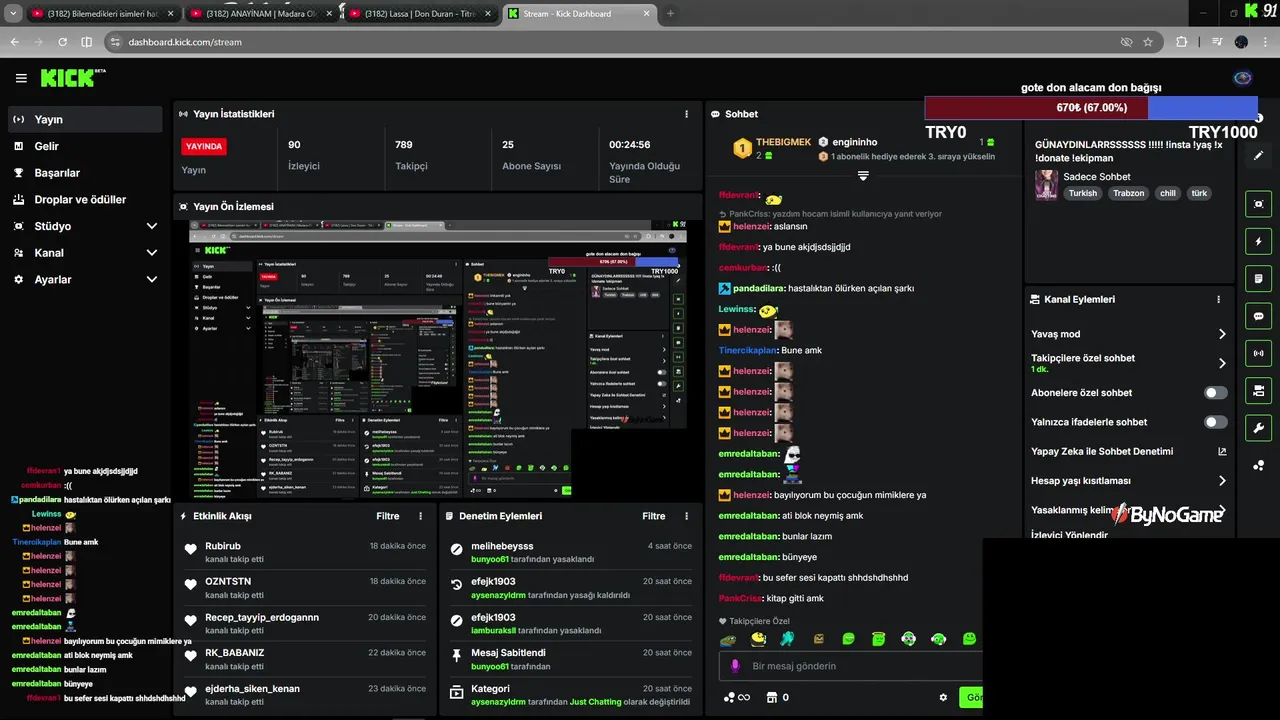Open the profile avatar in Kick header

tap(1243, 78)
